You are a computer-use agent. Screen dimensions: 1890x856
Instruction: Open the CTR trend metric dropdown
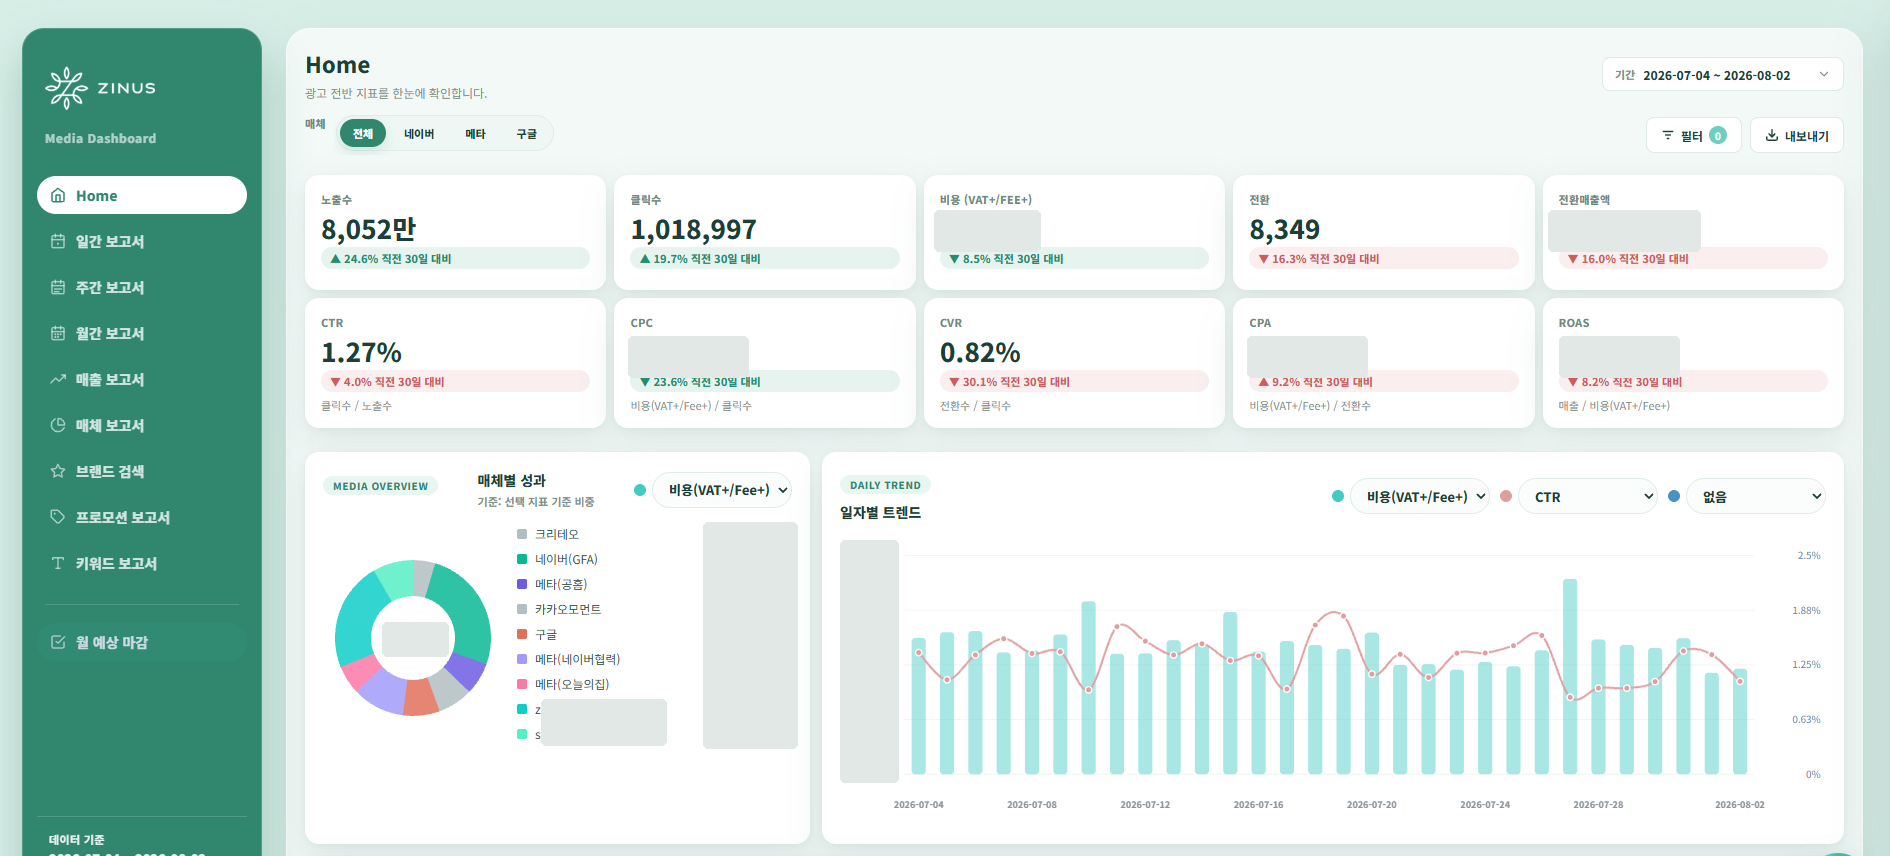coord(1588,496)
